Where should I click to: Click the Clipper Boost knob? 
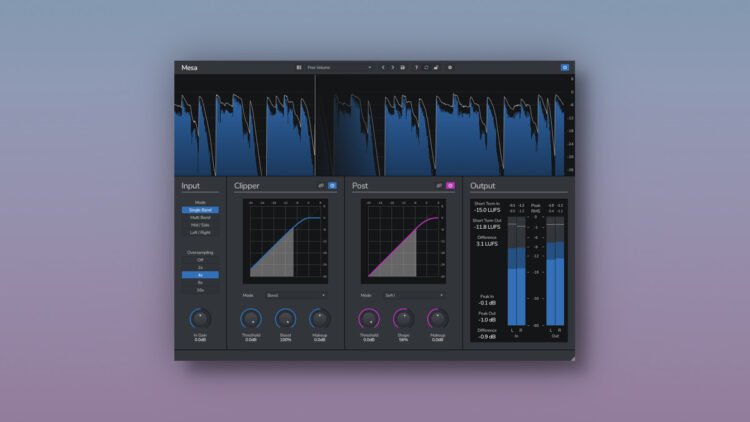(286, 319)
